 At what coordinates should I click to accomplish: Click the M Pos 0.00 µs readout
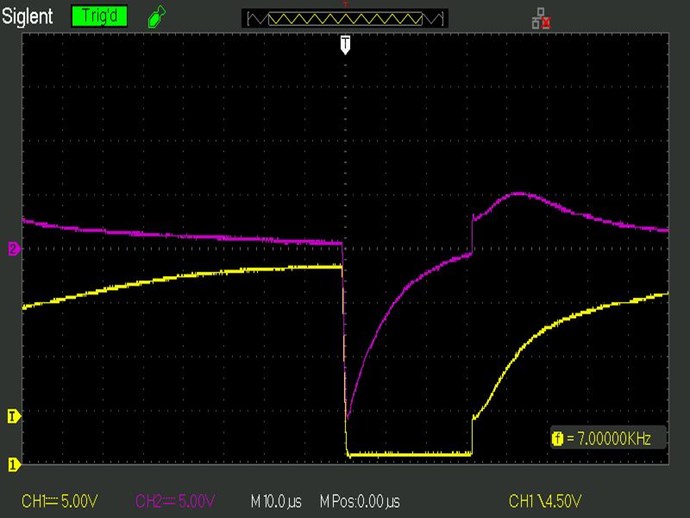pyautogui.click(x=360, y=499)
